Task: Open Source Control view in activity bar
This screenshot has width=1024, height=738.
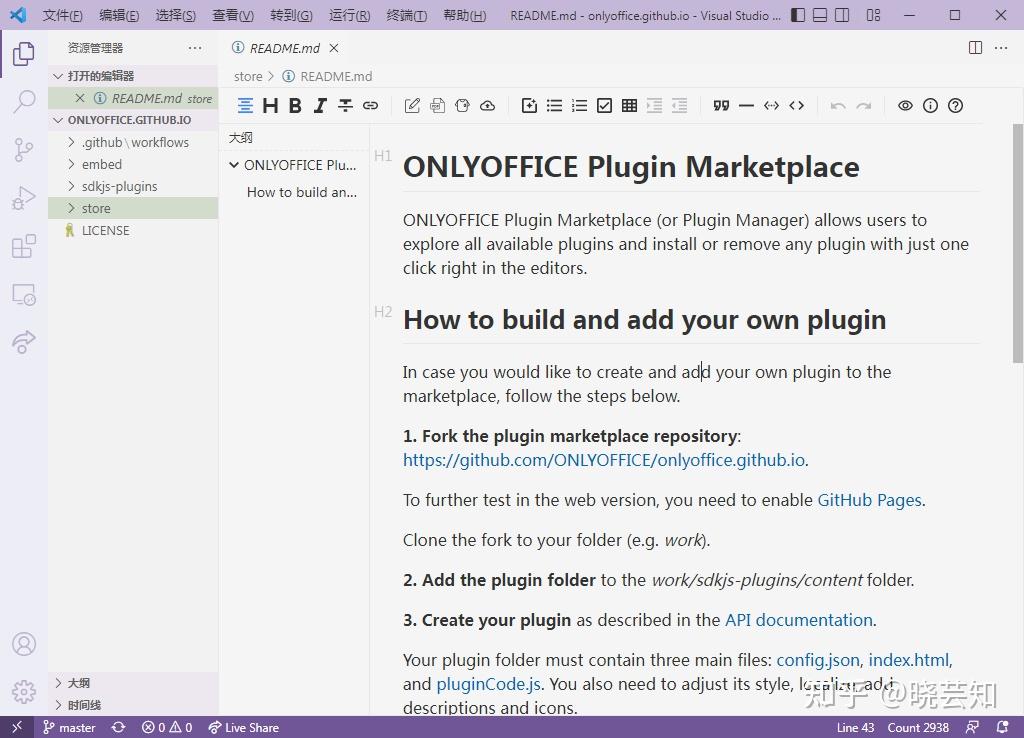Action: click(x=24, y=150)
